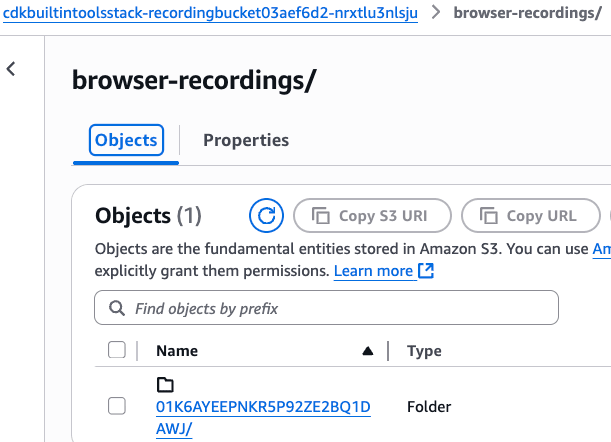
Task: Click the folder icon above 01K6AYEEPNKR5P92ZE2BQ1DAWJ/
Action: (x=165, y=385)
